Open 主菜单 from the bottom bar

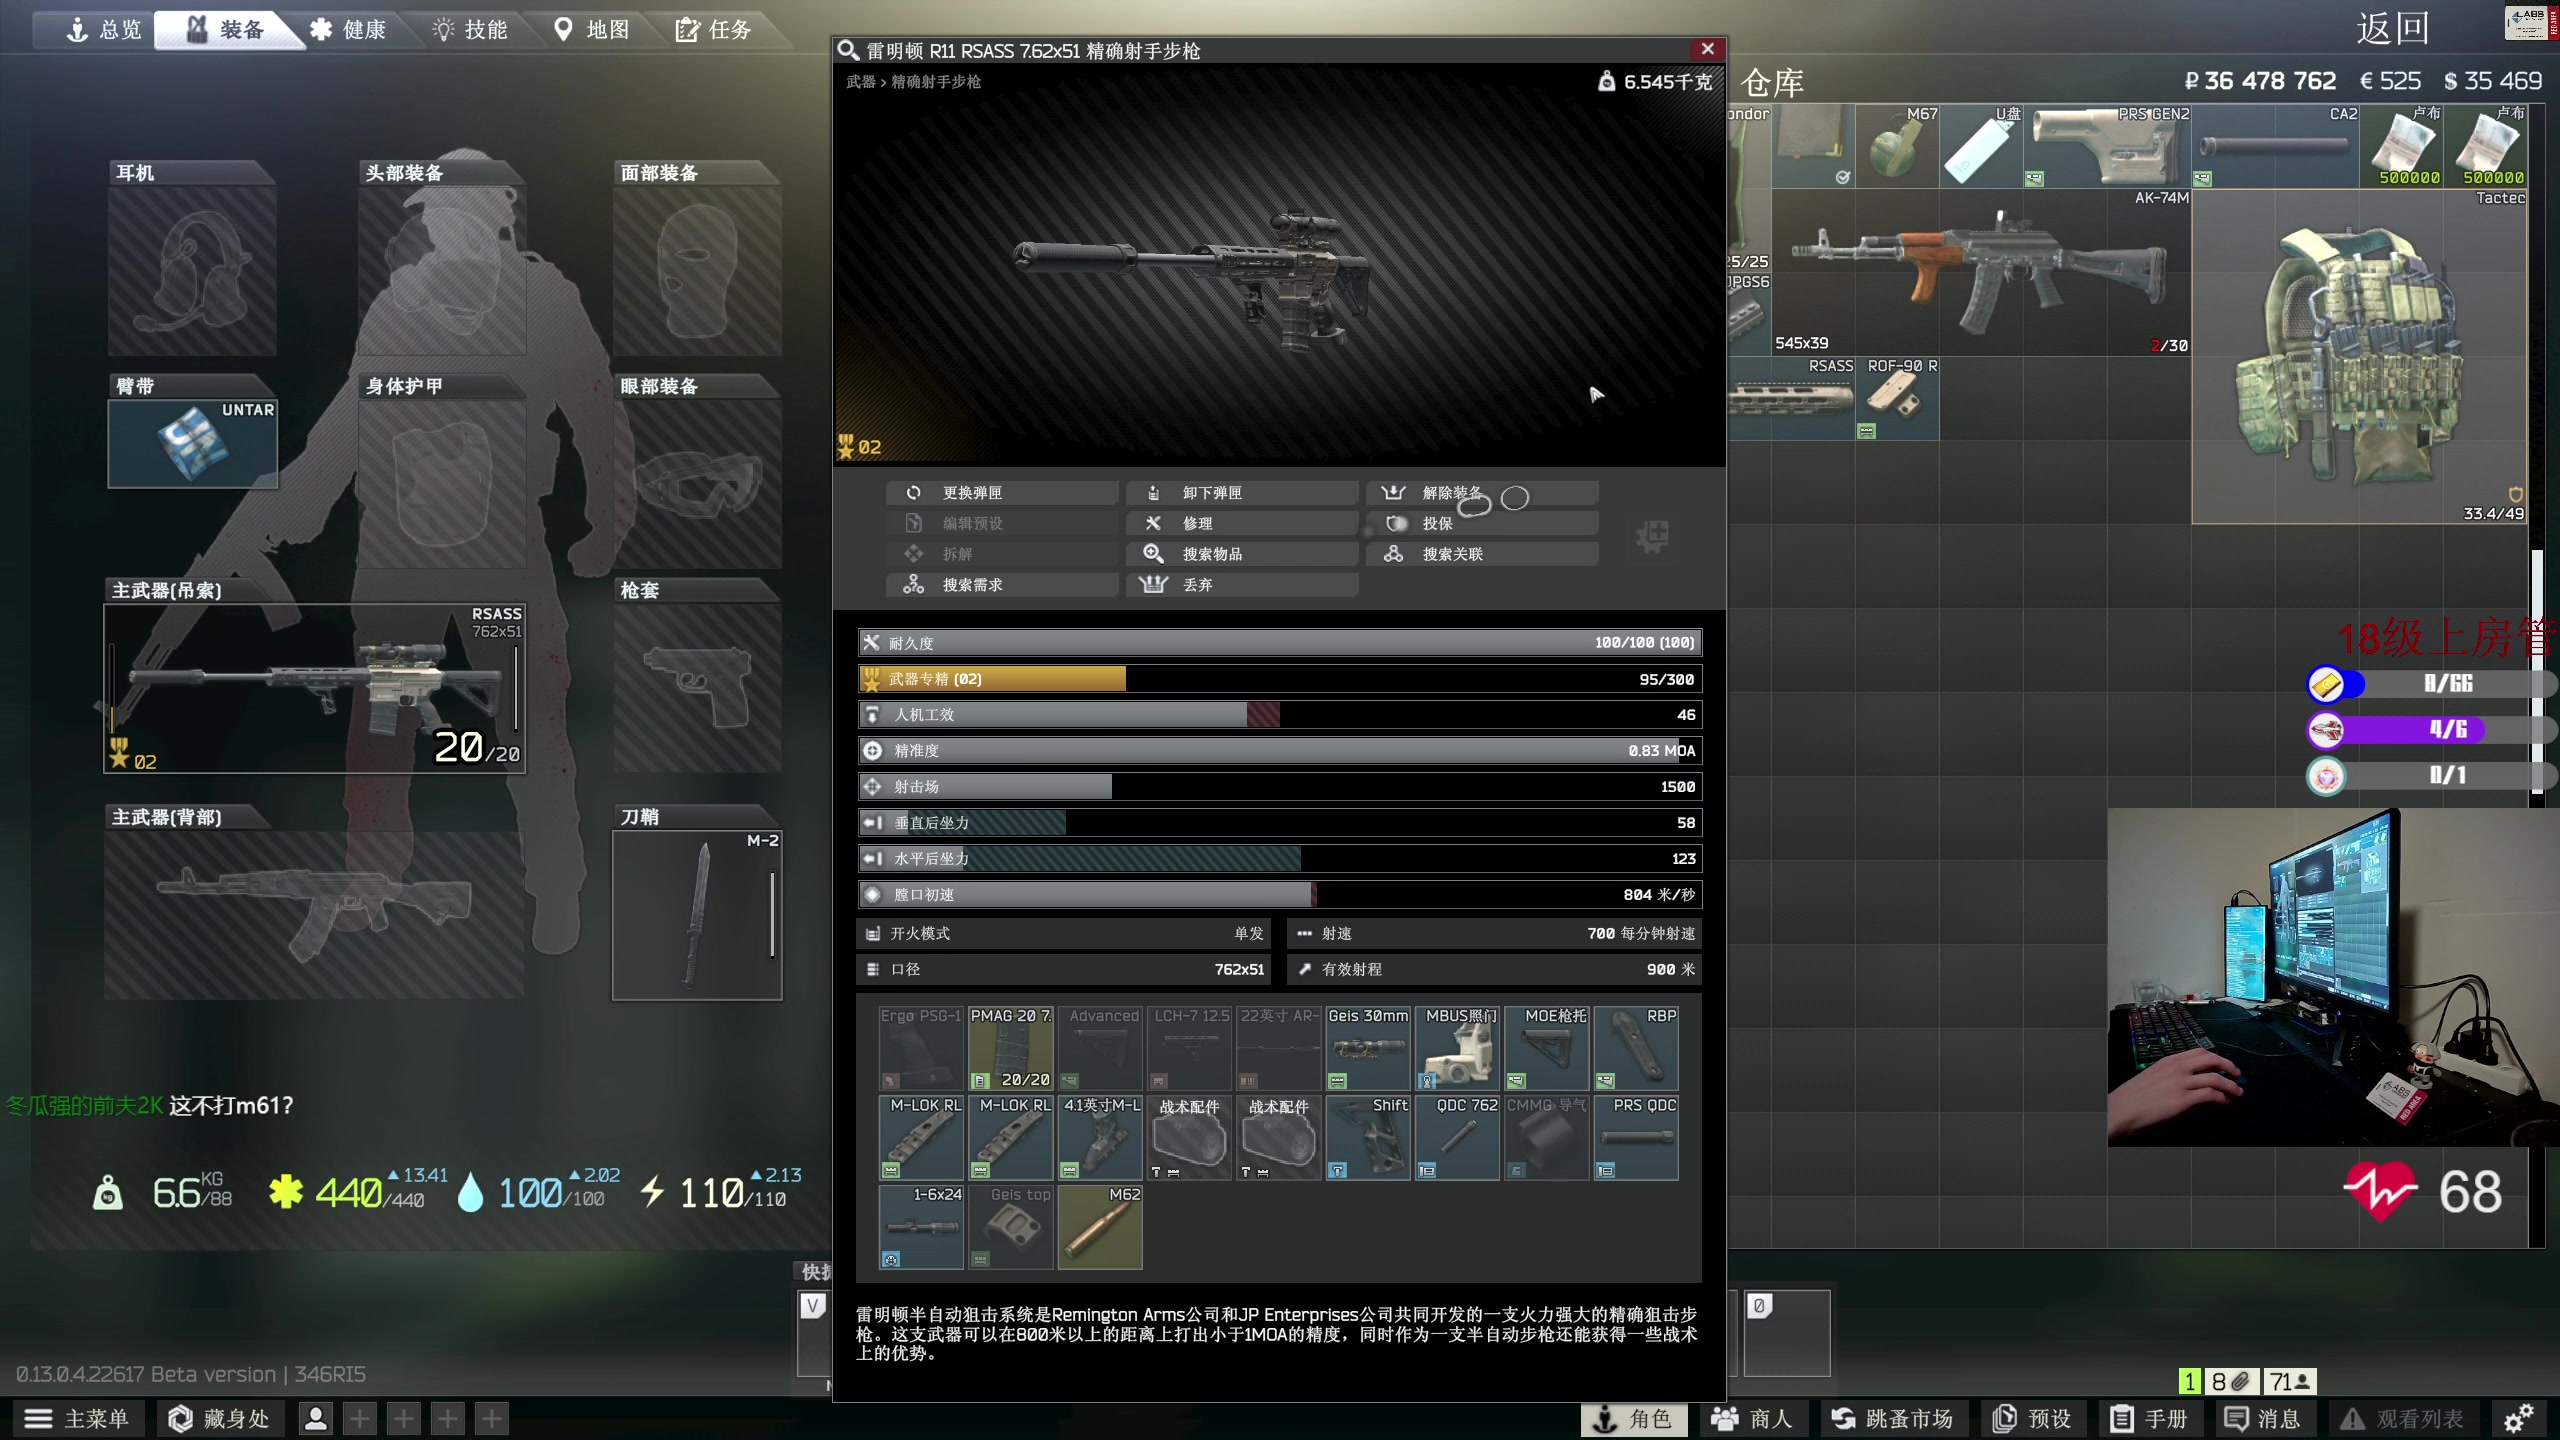pos(78,1418)
